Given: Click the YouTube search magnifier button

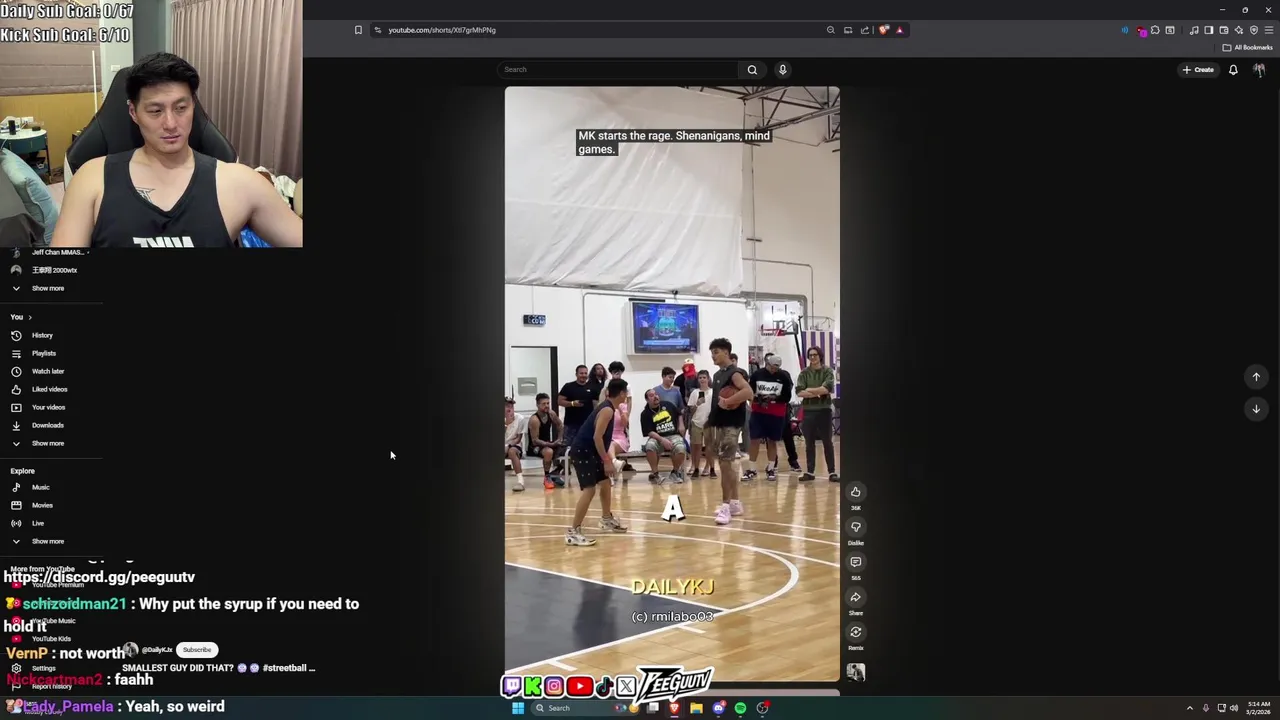Looking at the screenshot, I should click(x=752, y=70).
